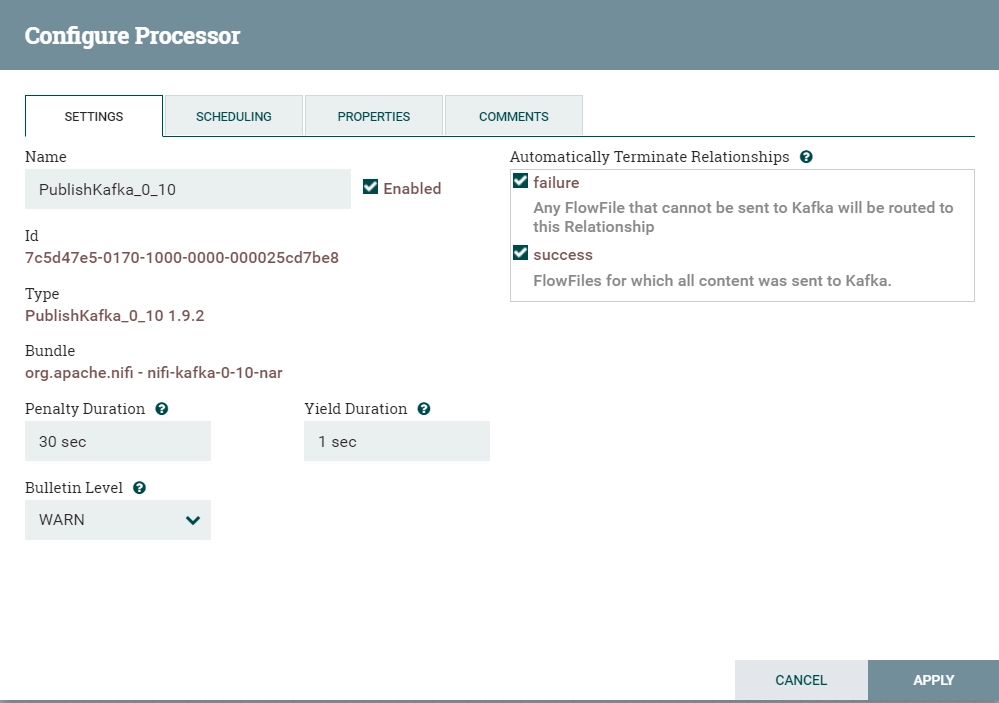This screenshot has width=999, height=703.
Task: Open the Properties tab
Action: pyautogui.click(x=374, y=116)
